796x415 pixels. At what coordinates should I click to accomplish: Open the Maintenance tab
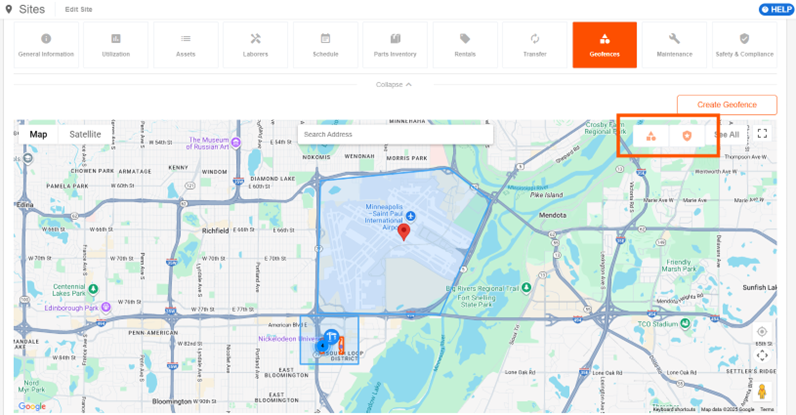click(x=674, y=45)
